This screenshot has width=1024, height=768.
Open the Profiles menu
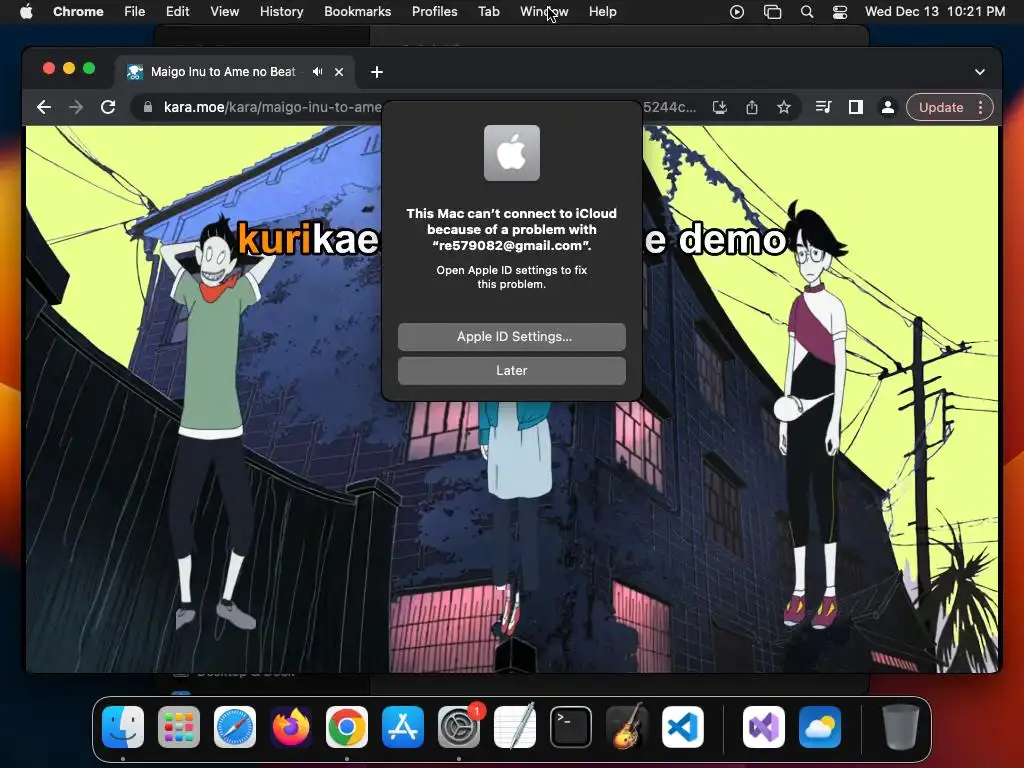434,12
